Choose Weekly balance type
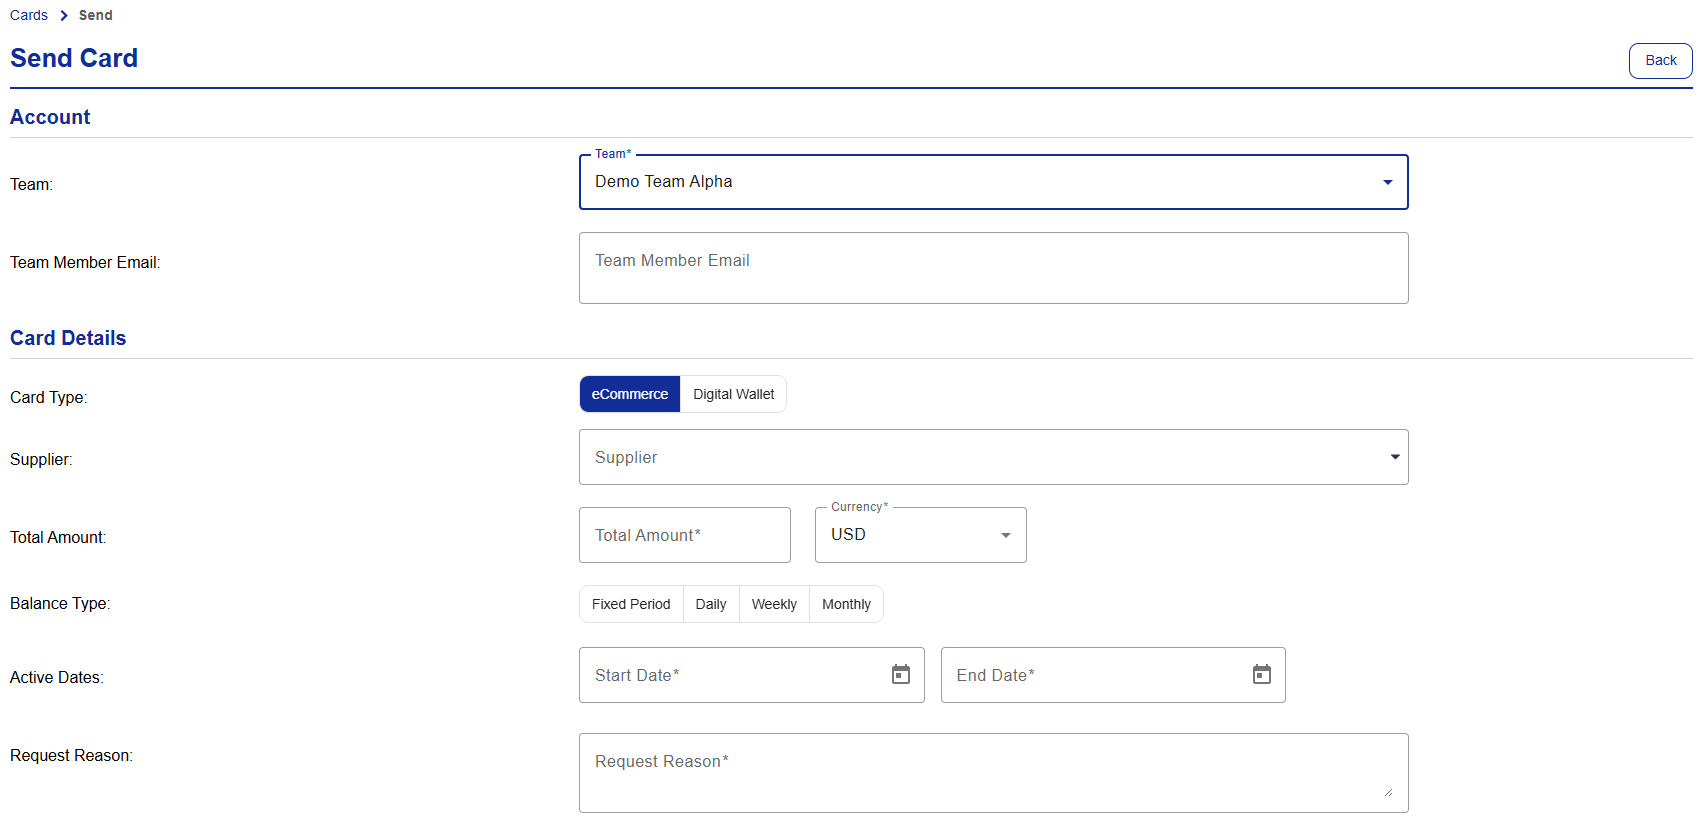 774,604
